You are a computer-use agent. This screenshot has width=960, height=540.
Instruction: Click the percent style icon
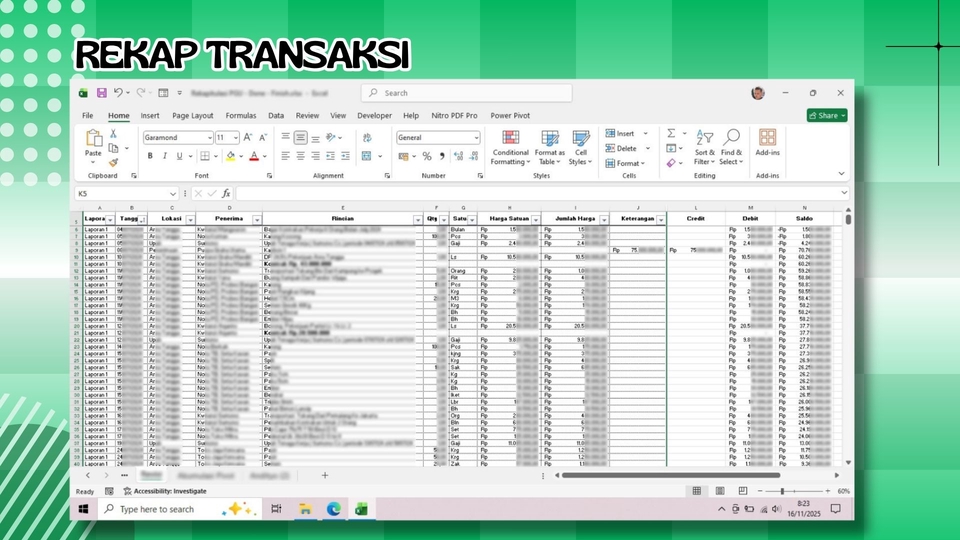427,156
